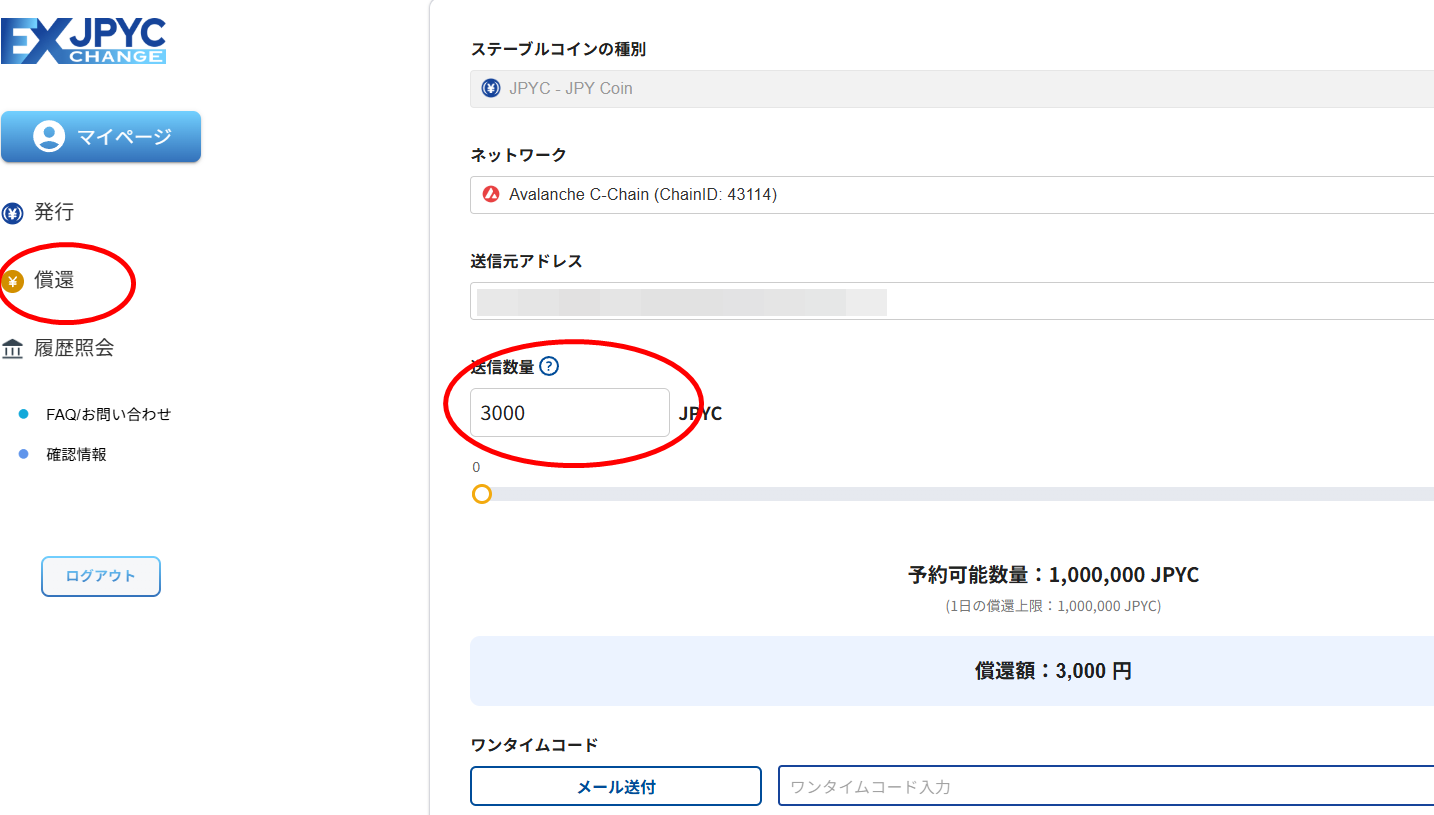Expand the ネットワーク Avalanche C-Chain selector
The height and width of the screenshot is (815, 1434).
[950, 195]
